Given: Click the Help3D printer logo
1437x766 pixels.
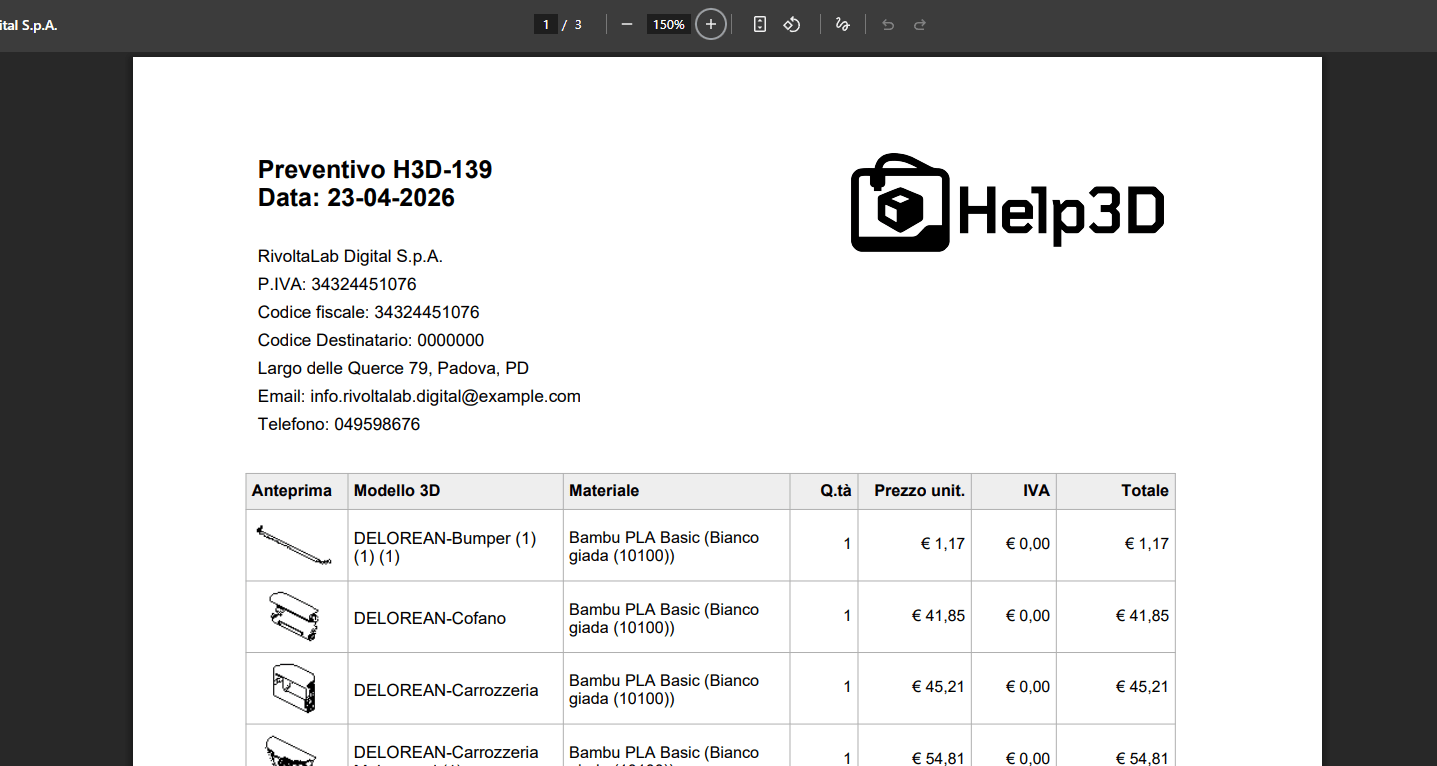Looking at the screenshot, I should tap(1007, 203).
